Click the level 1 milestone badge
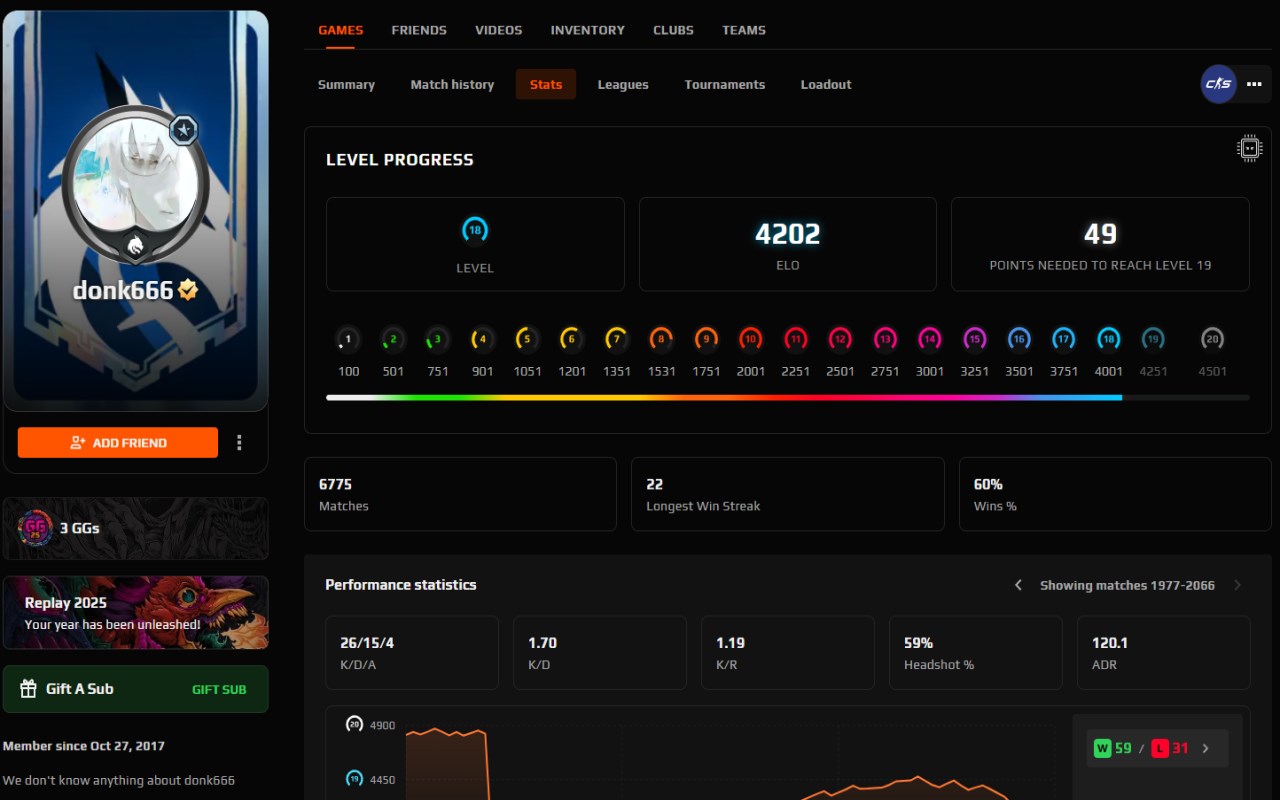Image resolution: width=1280 pixels, height=800 pixels. (348, 339)
